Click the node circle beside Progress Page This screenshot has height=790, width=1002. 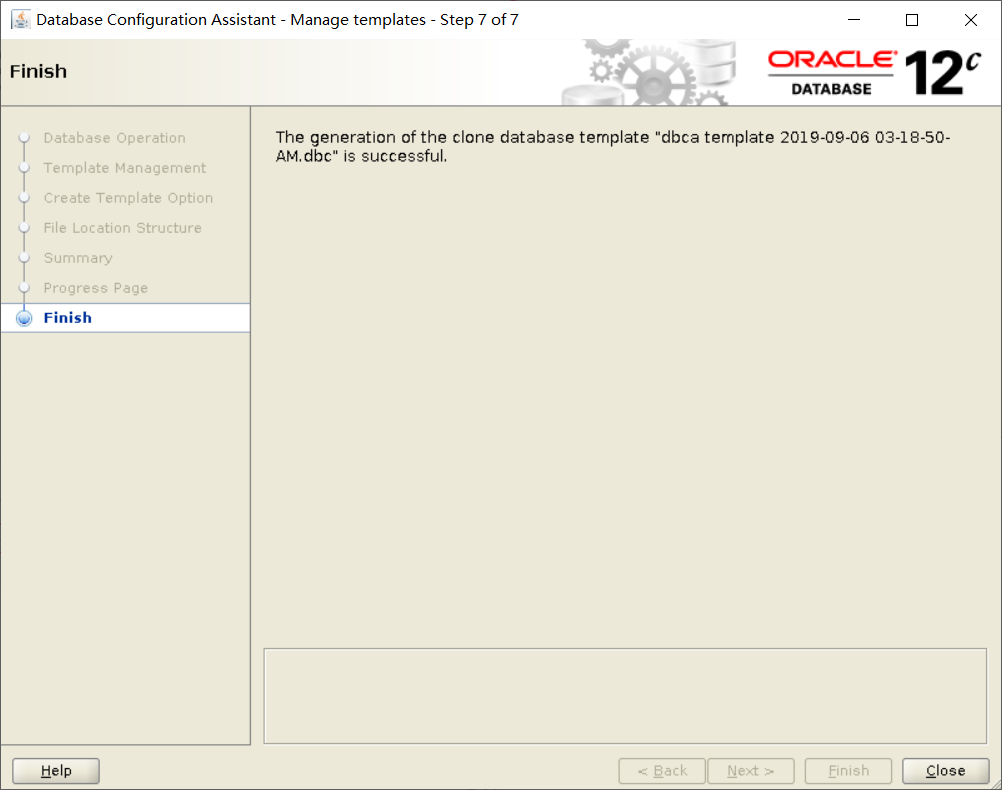coord(24,288)
